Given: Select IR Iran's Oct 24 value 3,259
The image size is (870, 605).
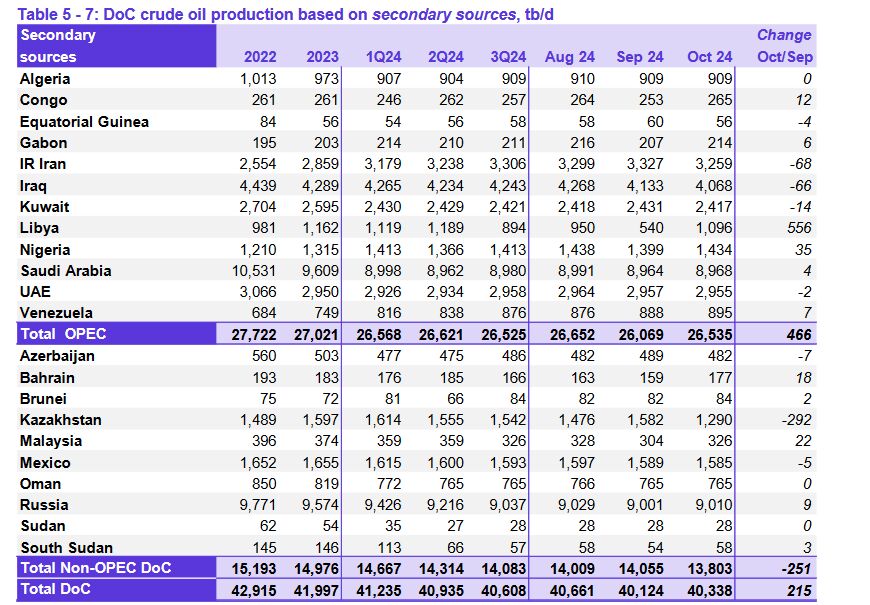Looking at the screenshot, I should click(712, 164).
